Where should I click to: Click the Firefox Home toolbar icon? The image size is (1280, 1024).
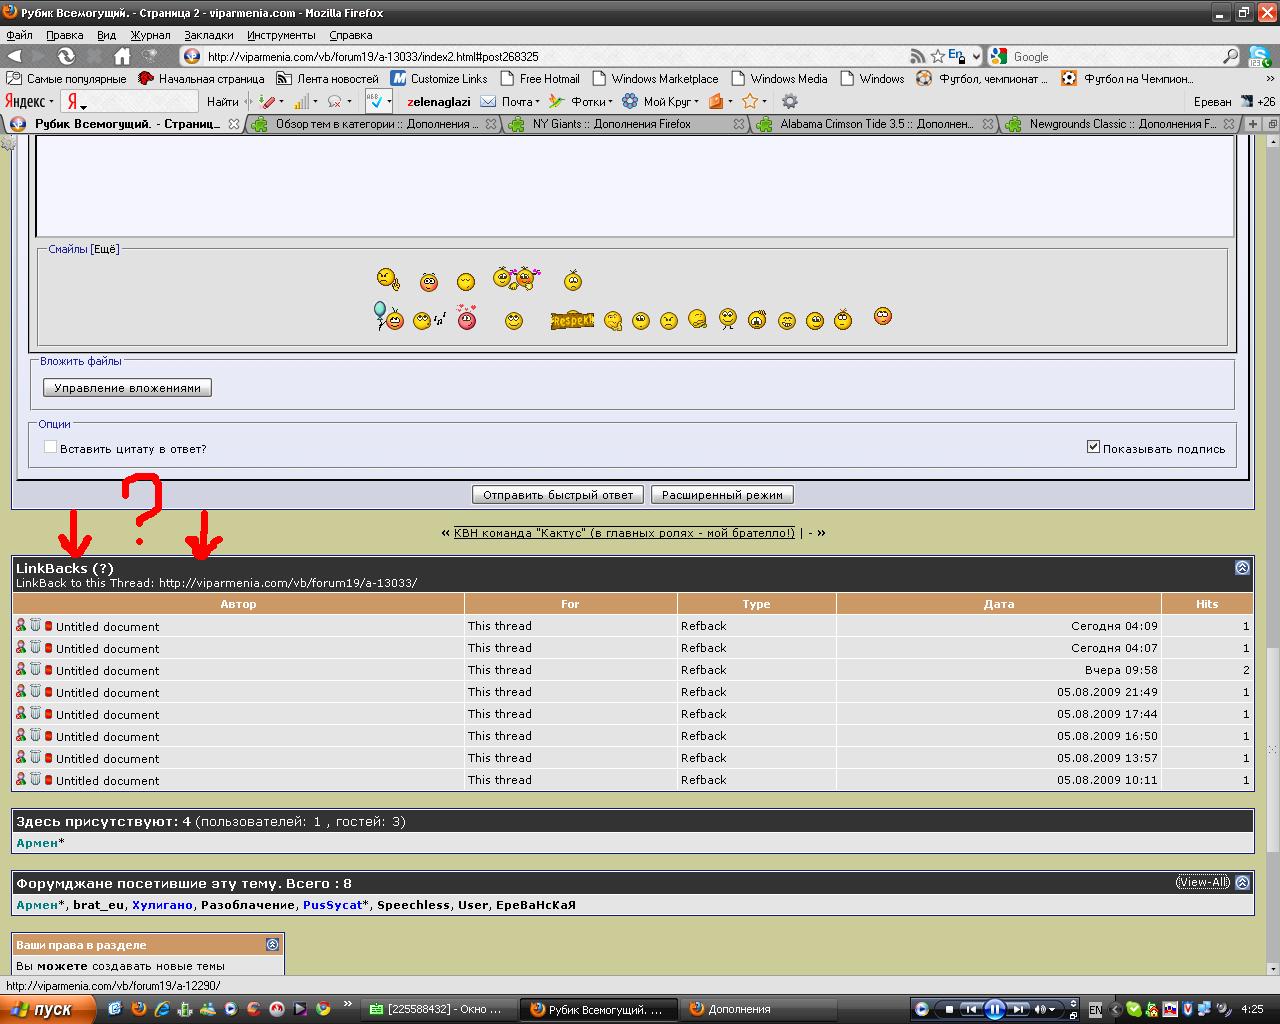pyautogui.click(x=122, y=56)
